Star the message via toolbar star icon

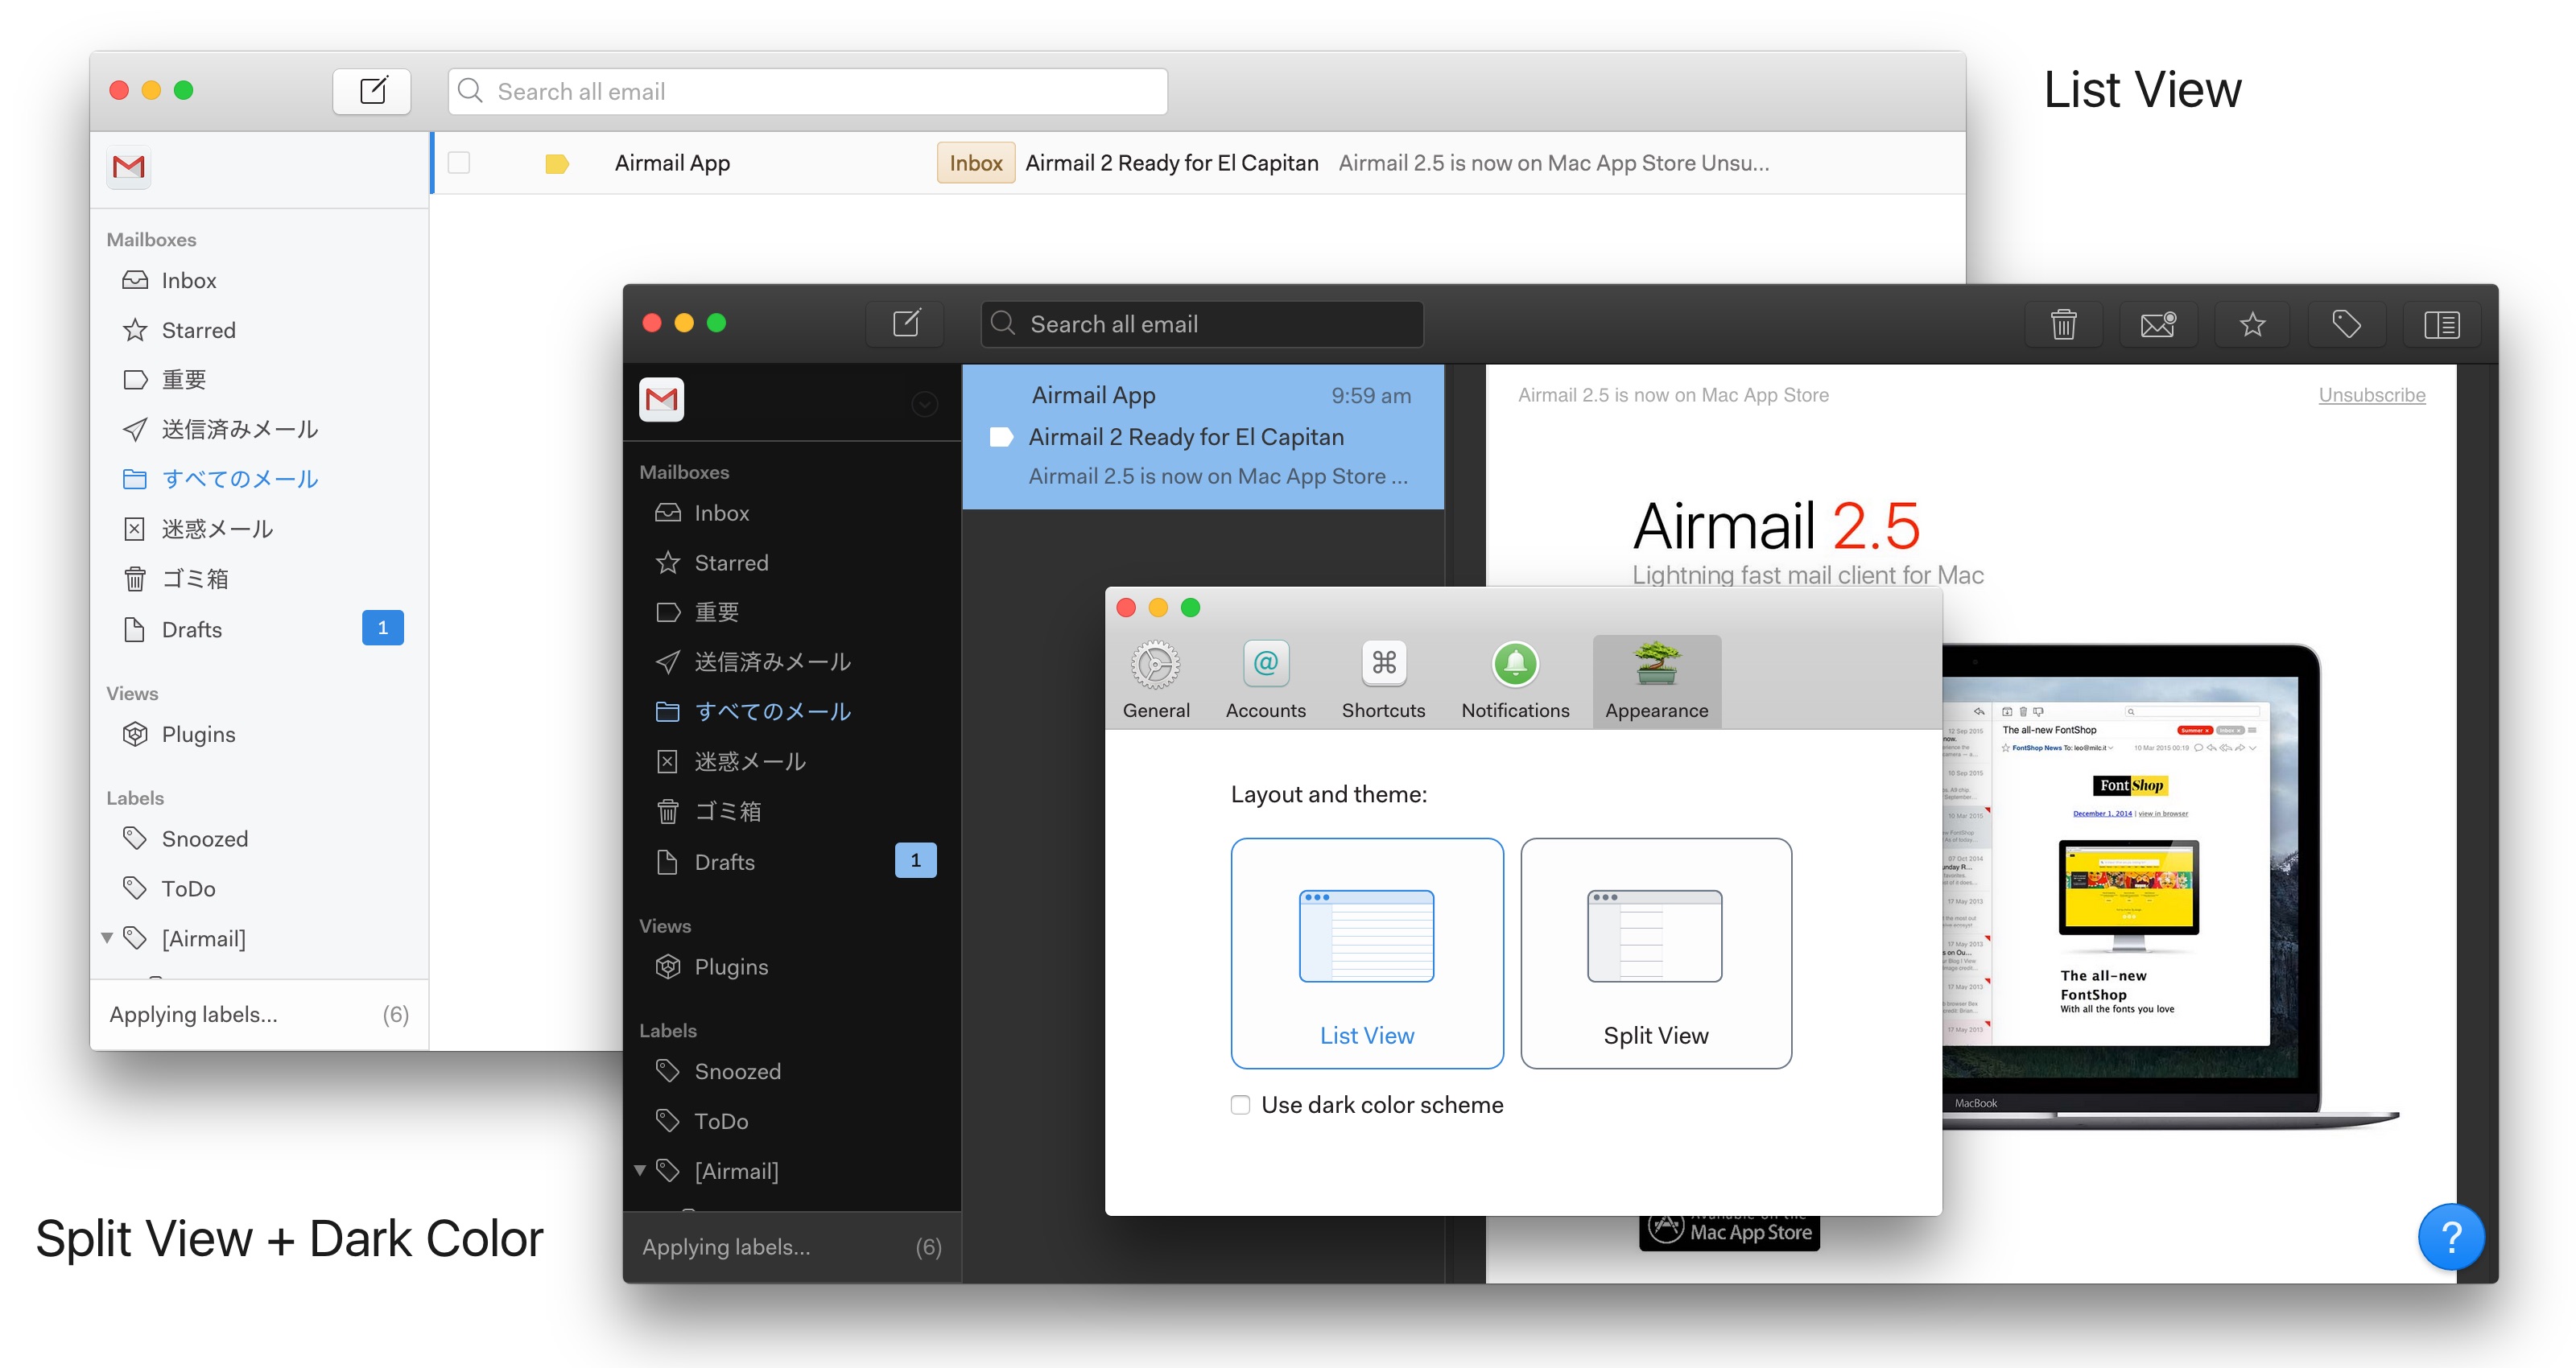(2252, 324)
